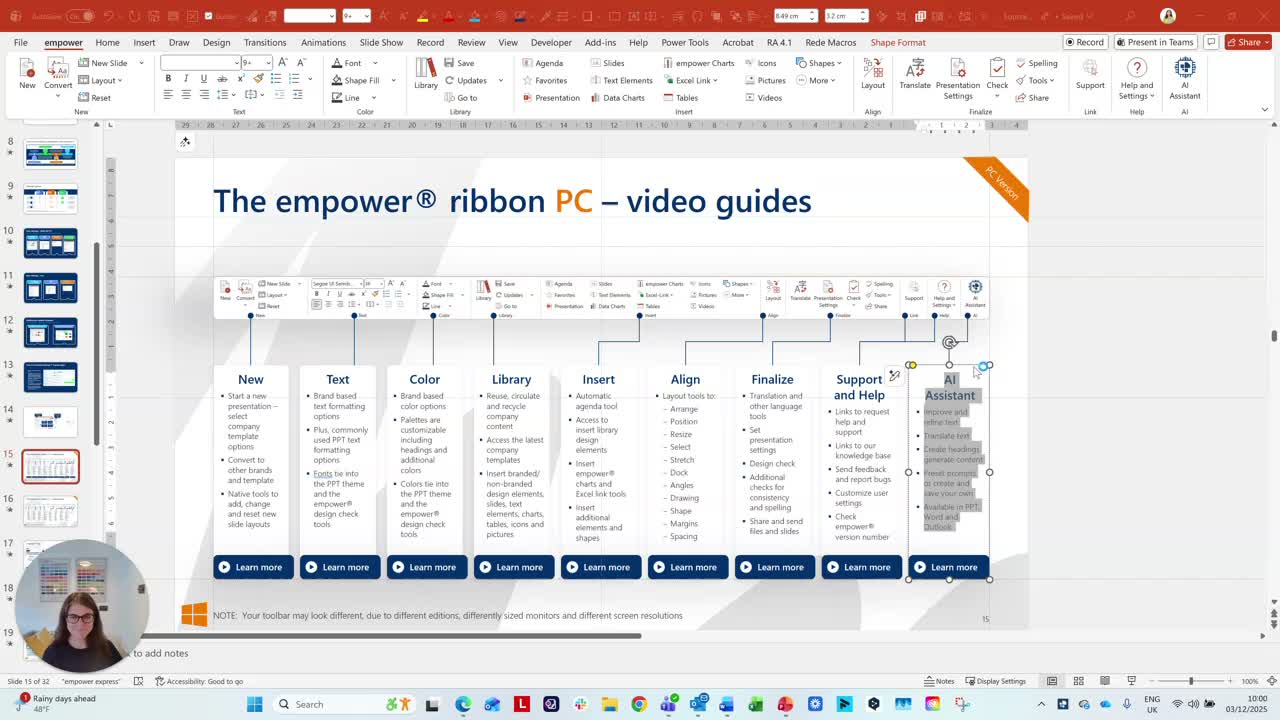Open the Shape Format tab

coord(898,42)
